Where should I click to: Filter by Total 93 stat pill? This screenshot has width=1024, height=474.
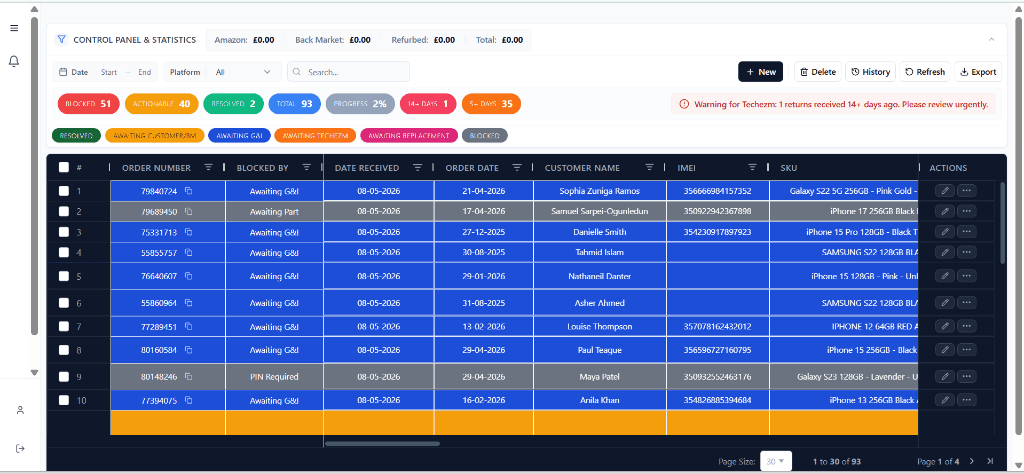295,104
